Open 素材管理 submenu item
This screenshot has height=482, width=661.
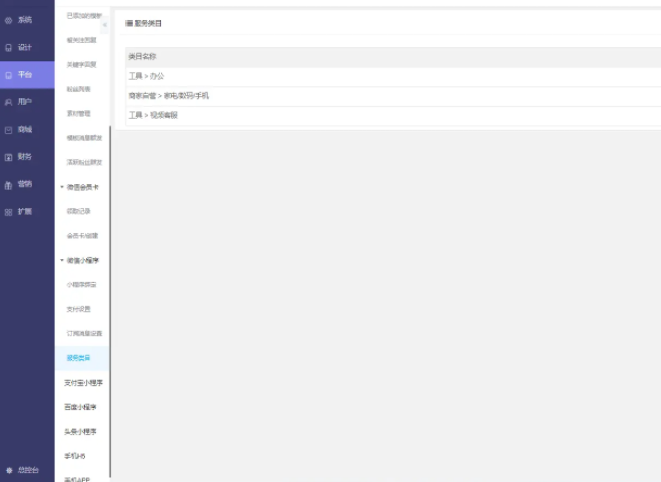pyautogui.click(x=78, y=113)
